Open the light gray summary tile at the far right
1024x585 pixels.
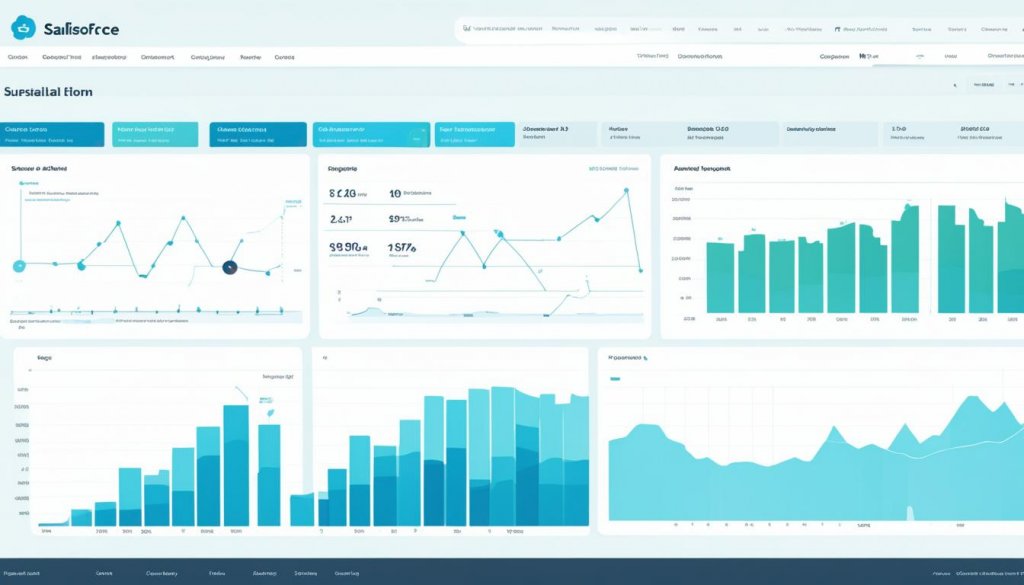pos(984,135)
